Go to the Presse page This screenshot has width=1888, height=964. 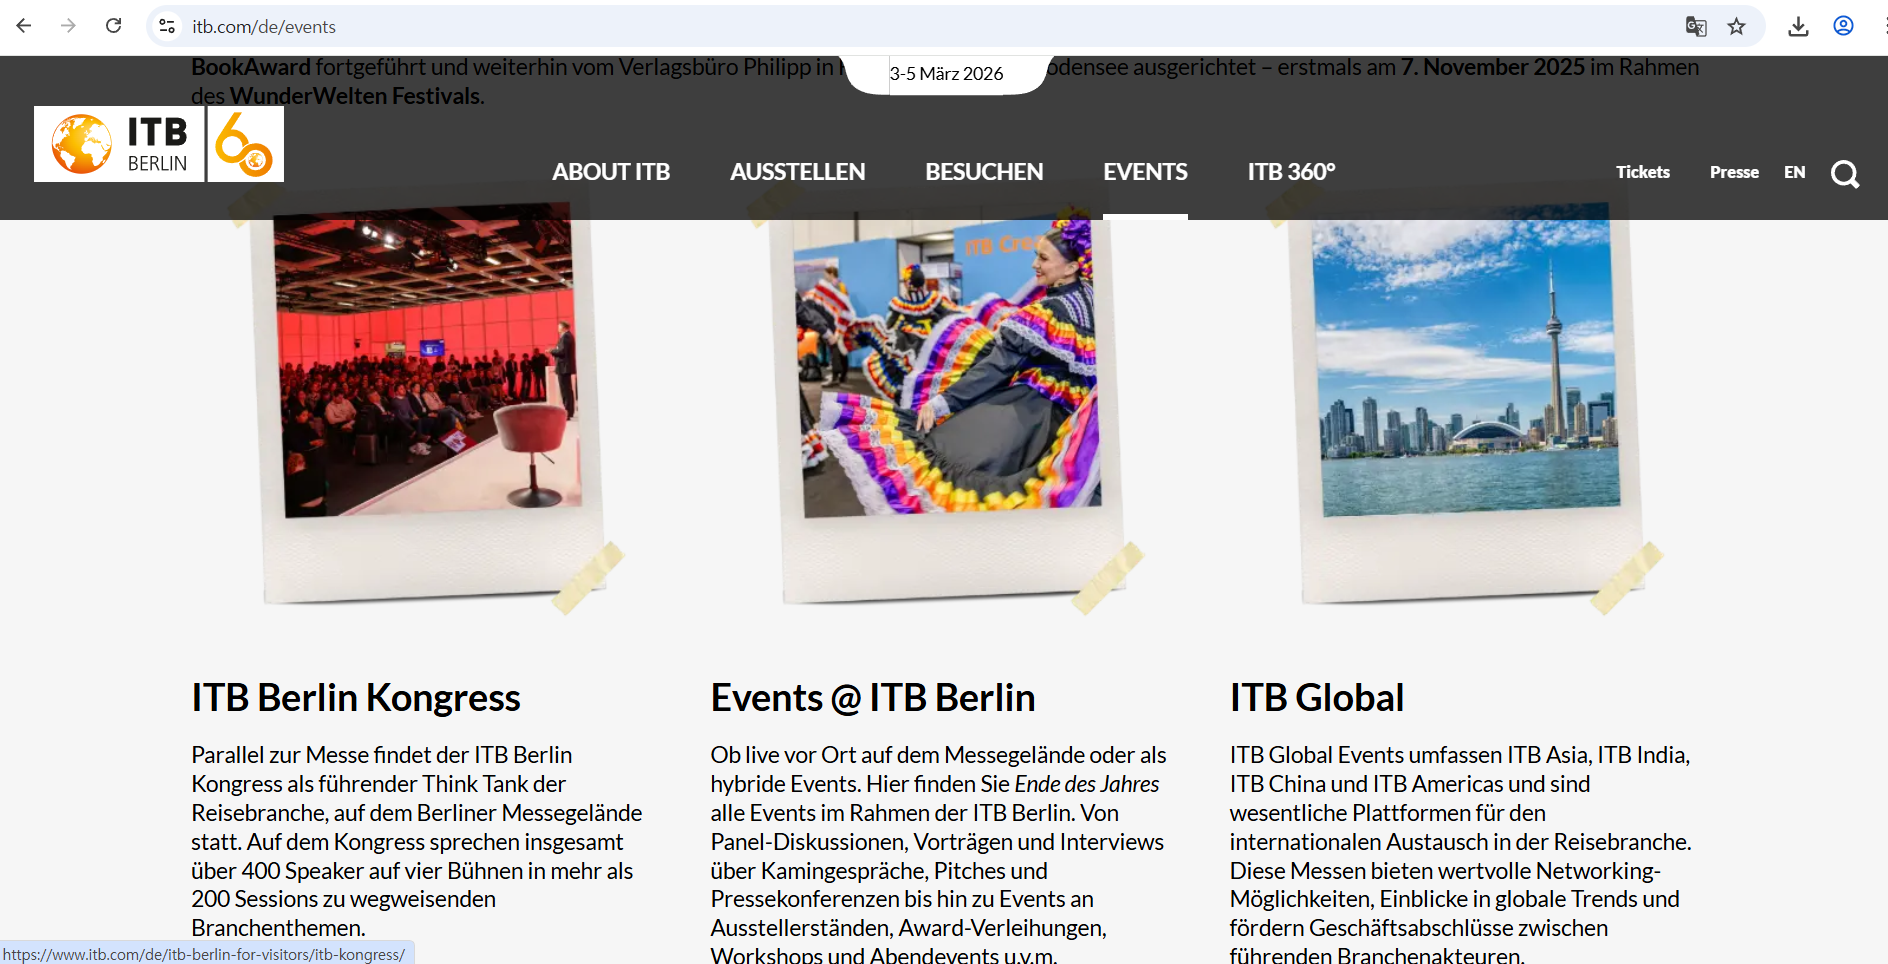coord(1734,172)
